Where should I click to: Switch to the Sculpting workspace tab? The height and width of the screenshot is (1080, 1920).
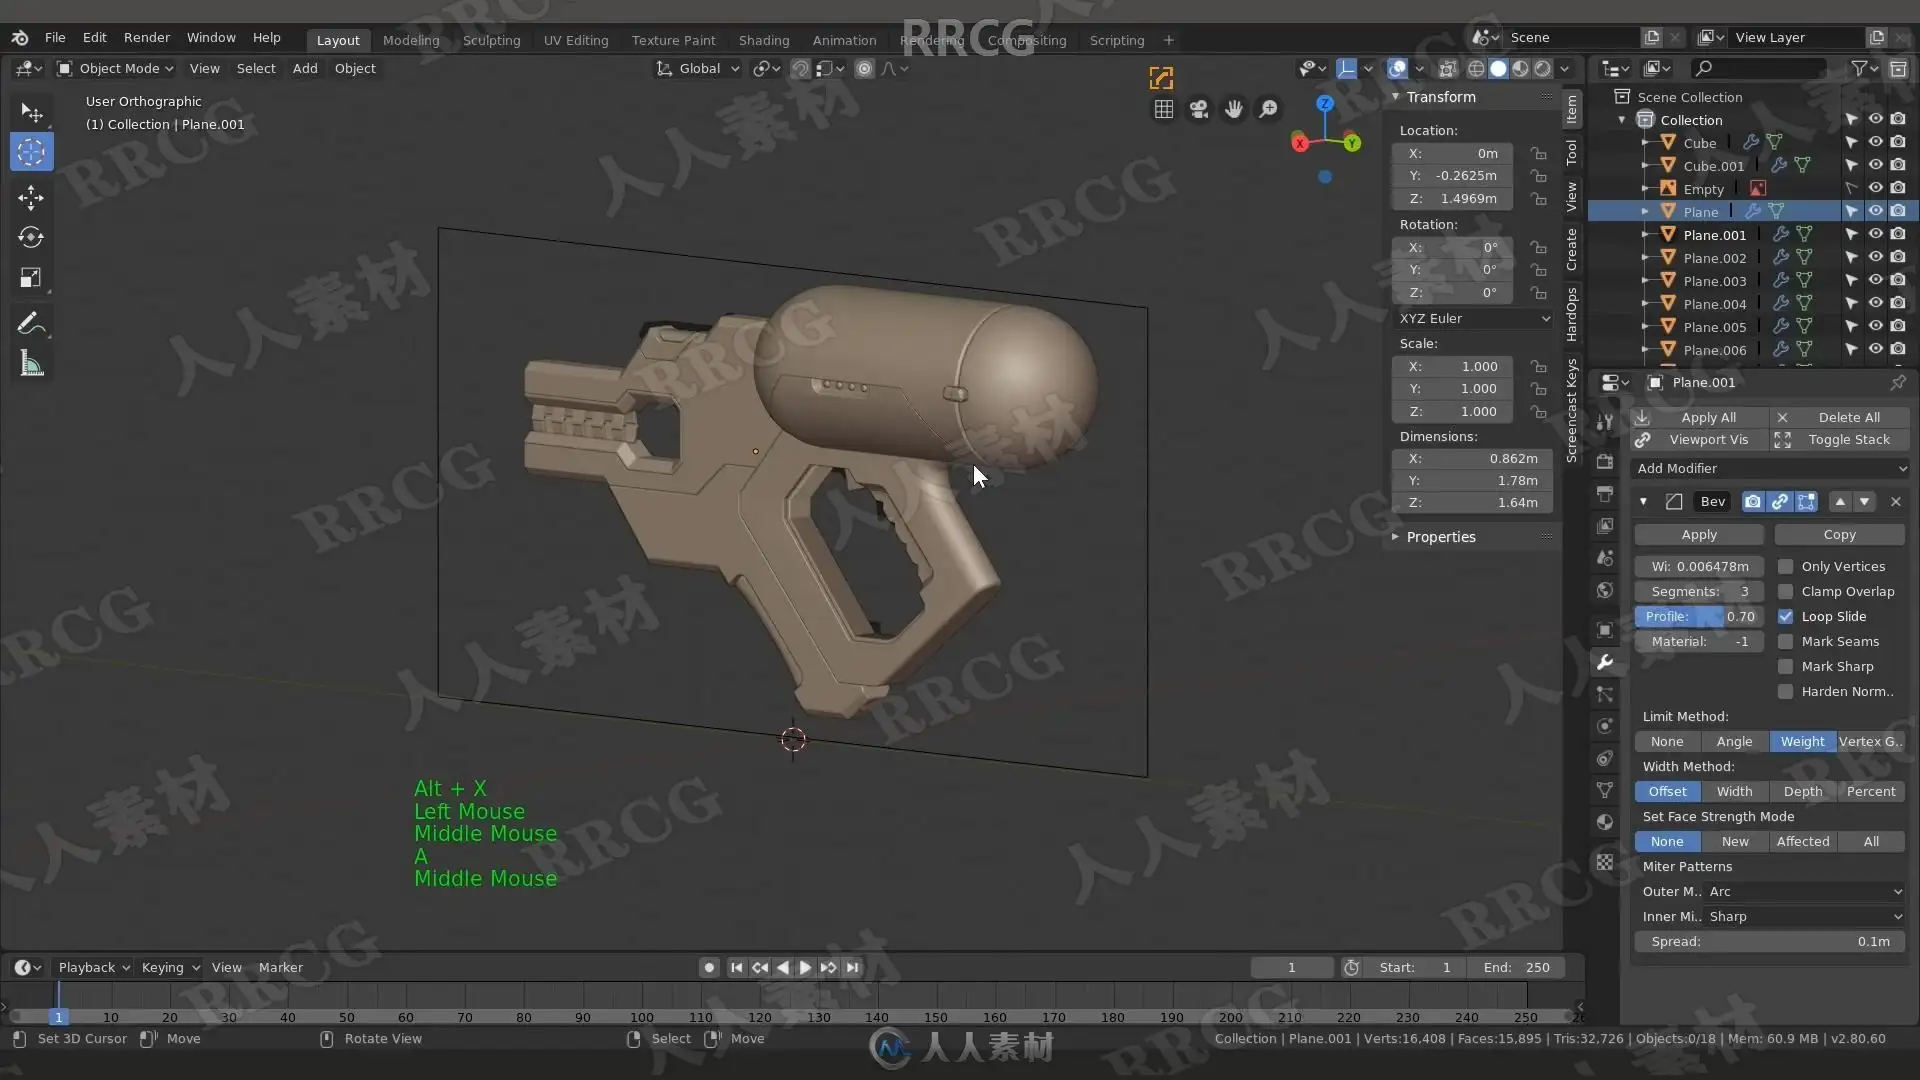pos(491,40)
